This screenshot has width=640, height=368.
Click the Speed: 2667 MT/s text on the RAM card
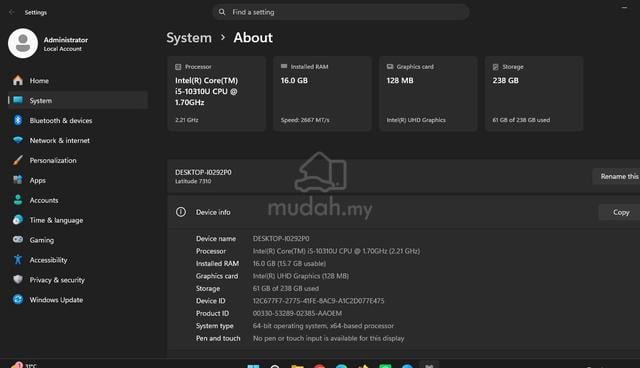click(x=305, y=120)
